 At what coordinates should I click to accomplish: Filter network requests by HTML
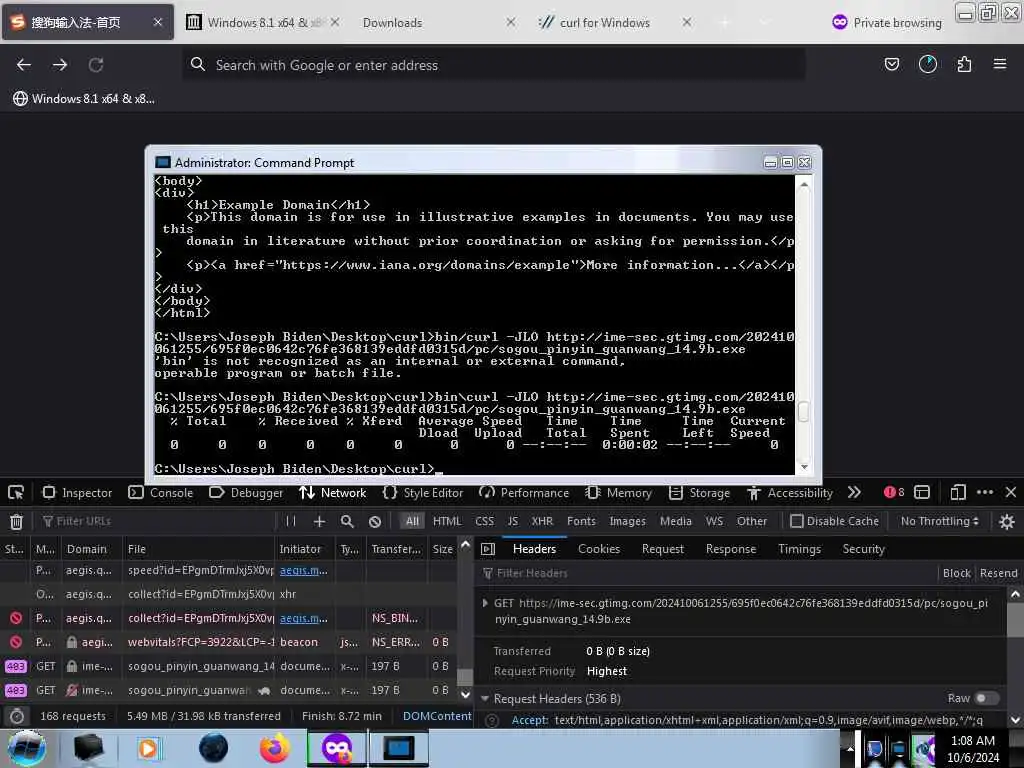(x=447, y=521)
